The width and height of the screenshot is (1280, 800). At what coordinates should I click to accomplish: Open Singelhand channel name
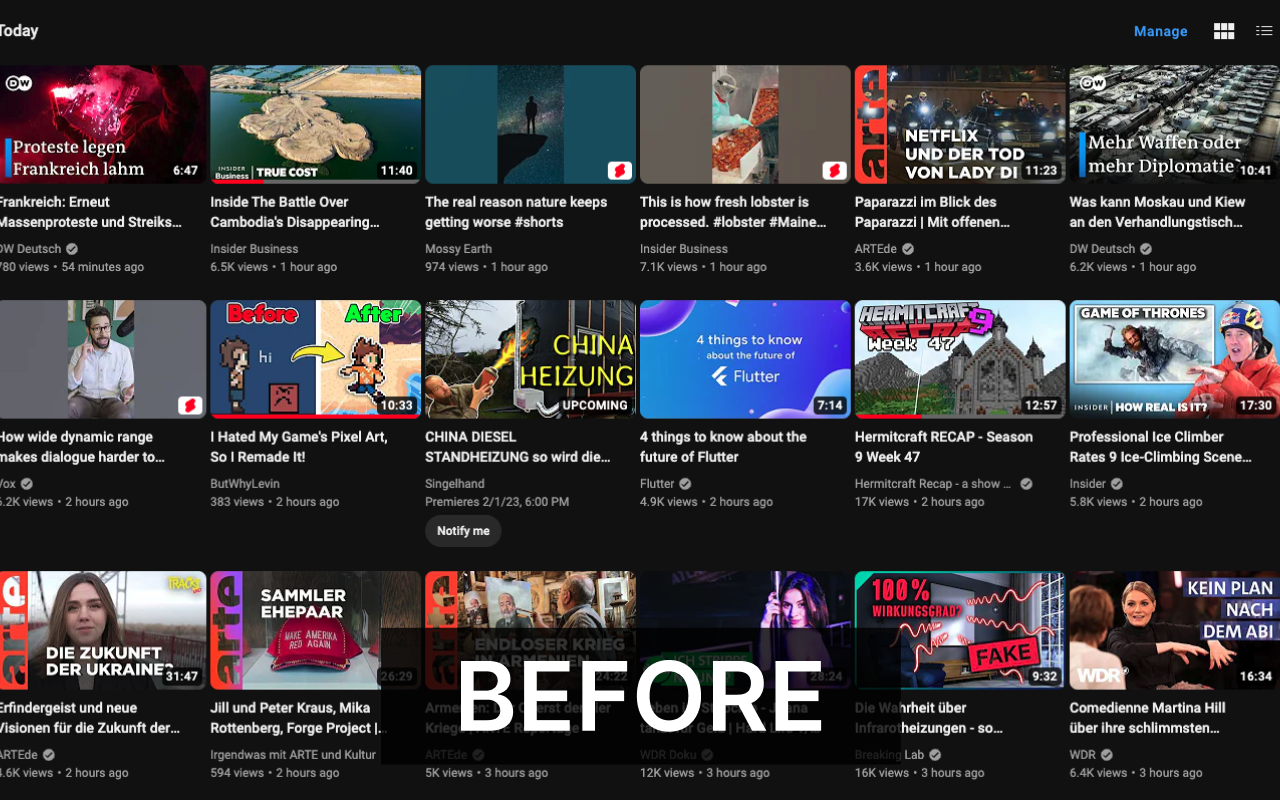point(455,484)
